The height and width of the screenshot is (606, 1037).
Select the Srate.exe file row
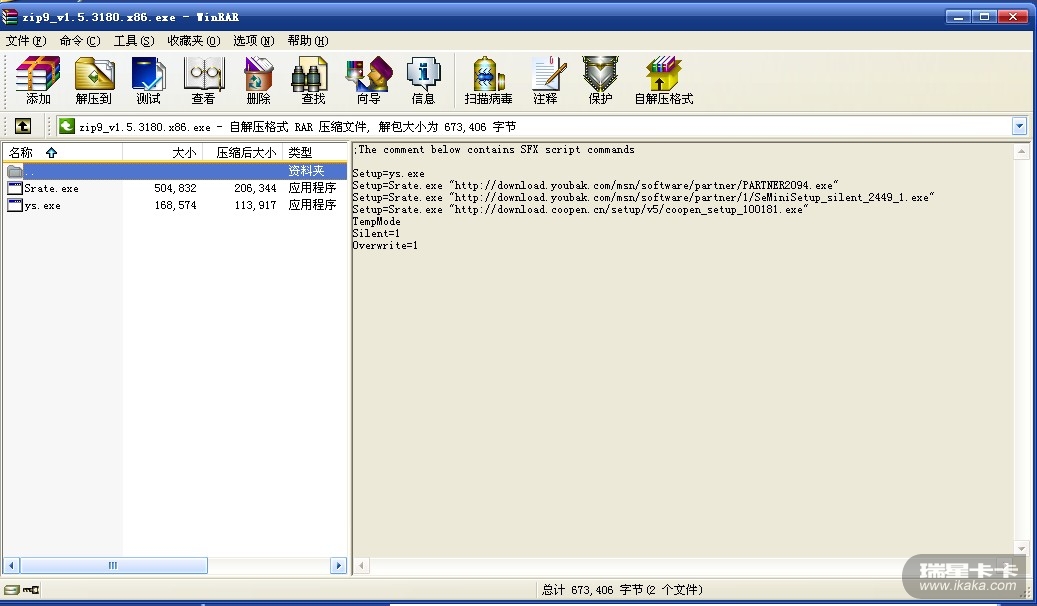[175, 188]
